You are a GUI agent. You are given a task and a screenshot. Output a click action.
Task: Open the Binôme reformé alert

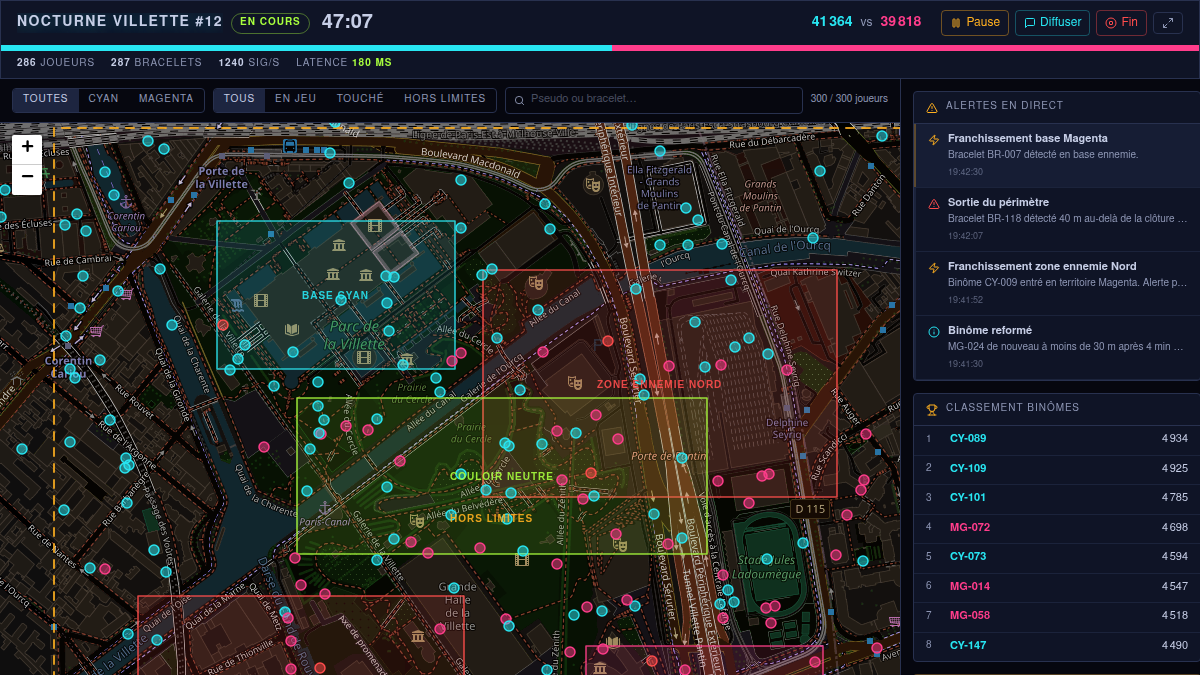coord(1057,347)
